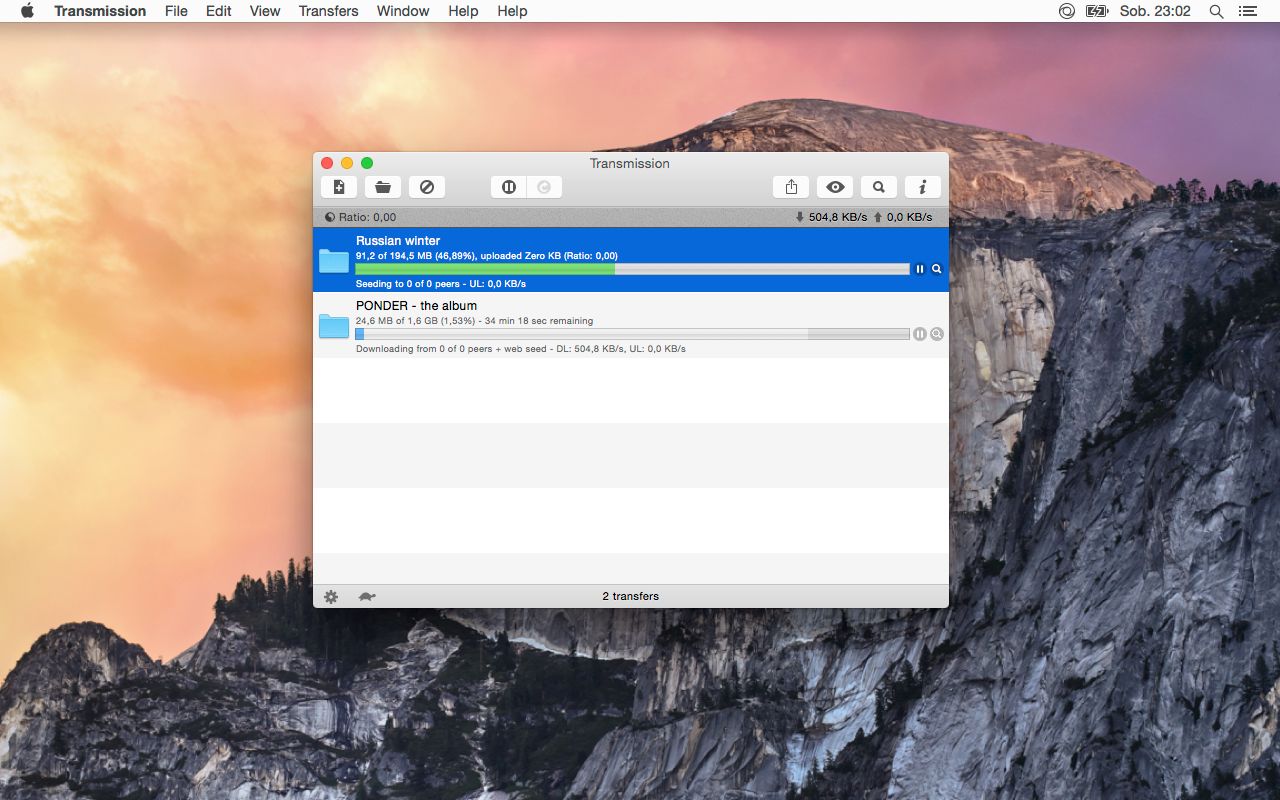Resume all transfers in toolbar

click(x=544, y=187)
